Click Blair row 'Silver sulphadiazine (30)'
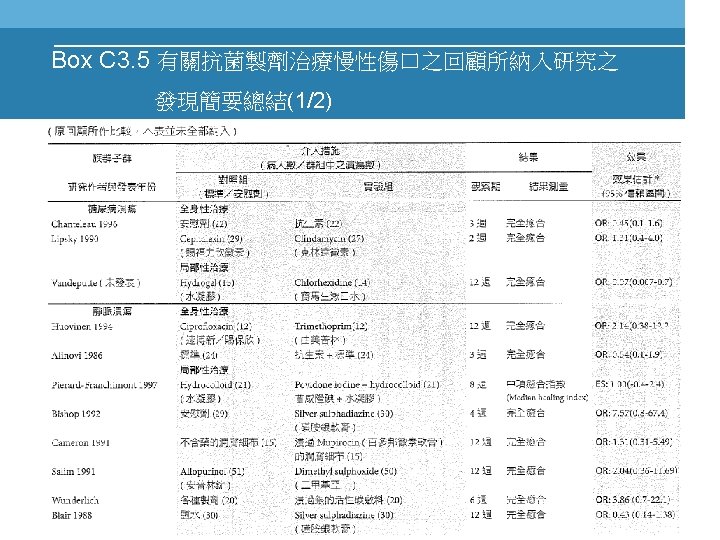 [x=344, y=515]
